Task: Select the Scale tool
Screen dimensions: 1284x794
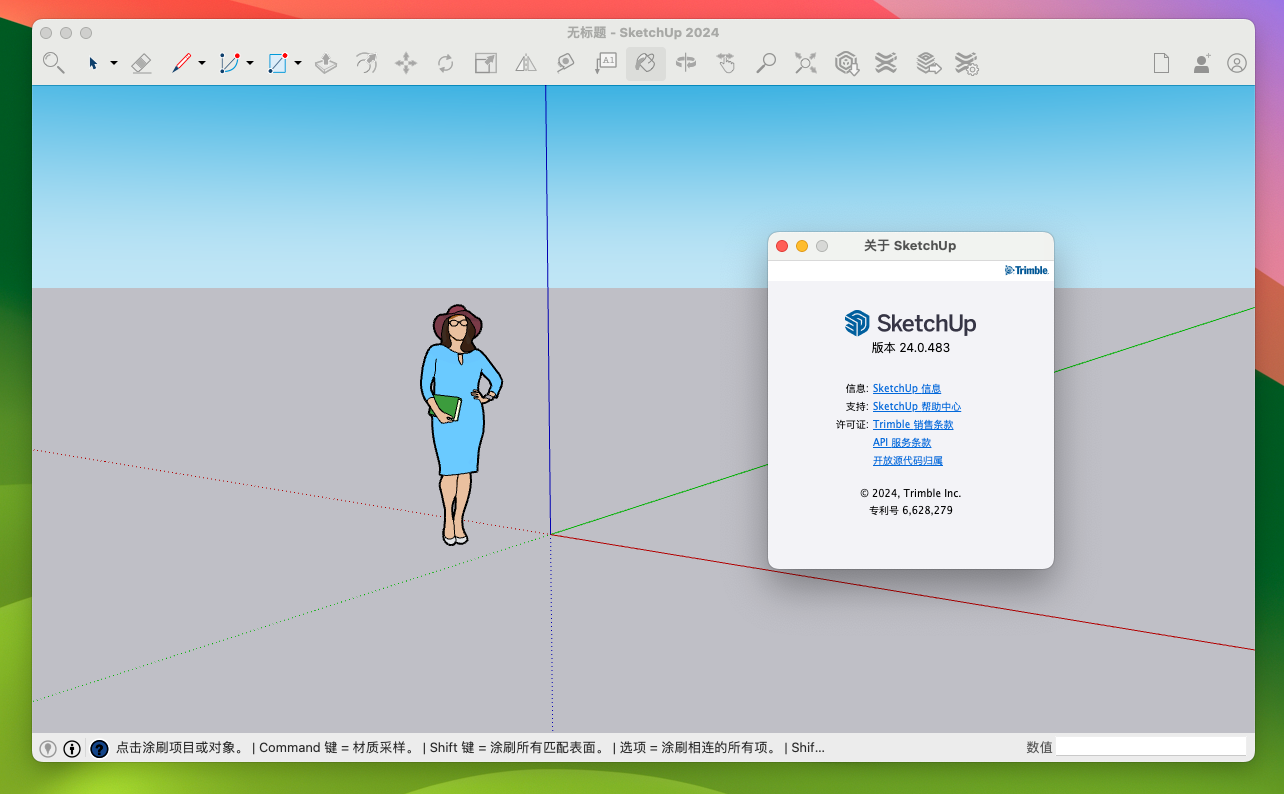Action: [486, 63]
